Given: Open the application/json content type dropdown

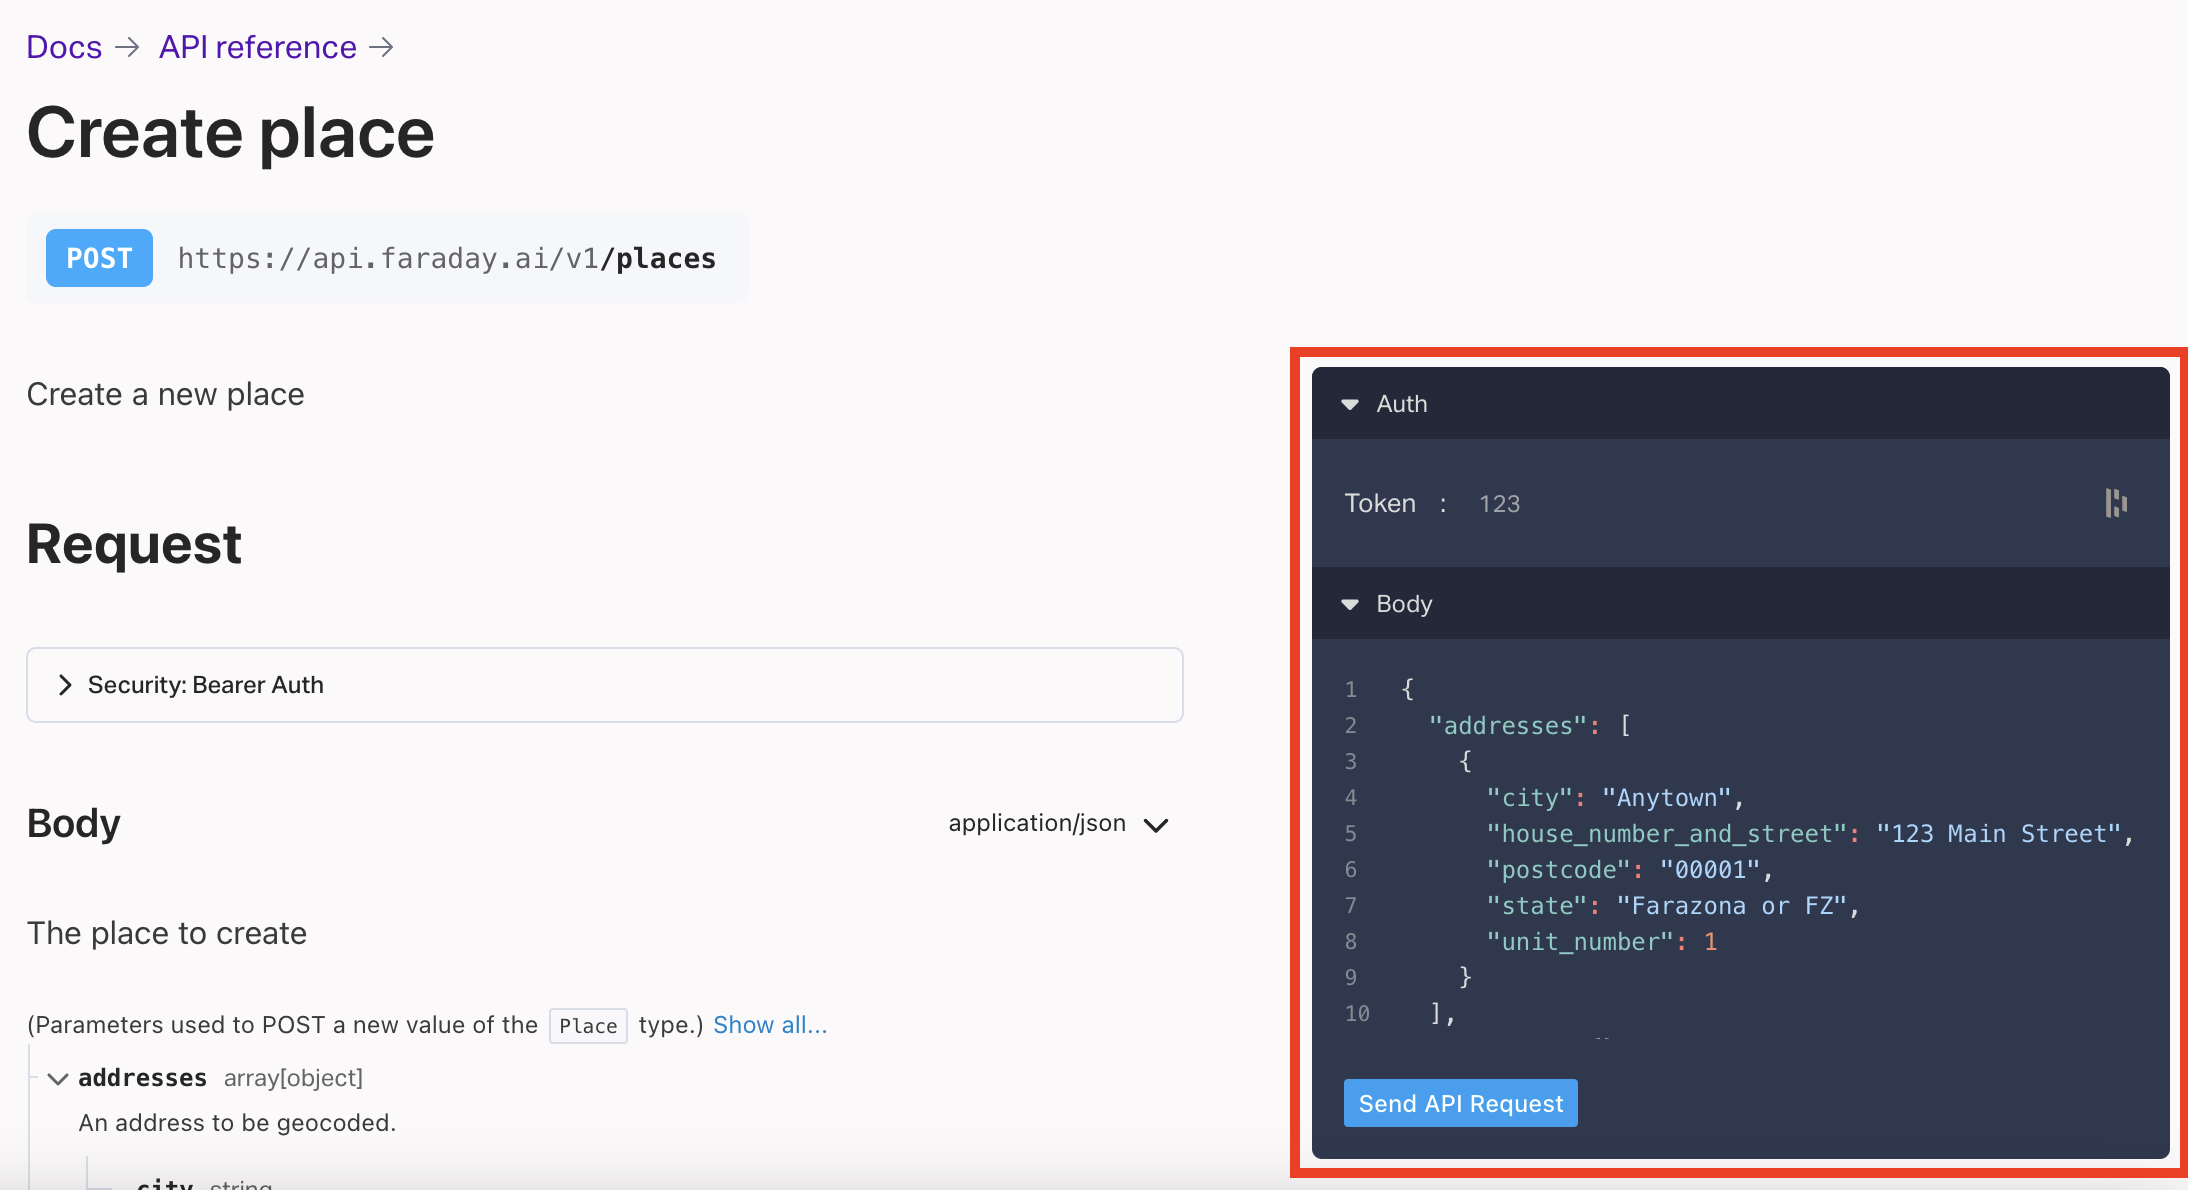Looking at the screenshot, I should pyautogui.click(x=1058, y=824).
